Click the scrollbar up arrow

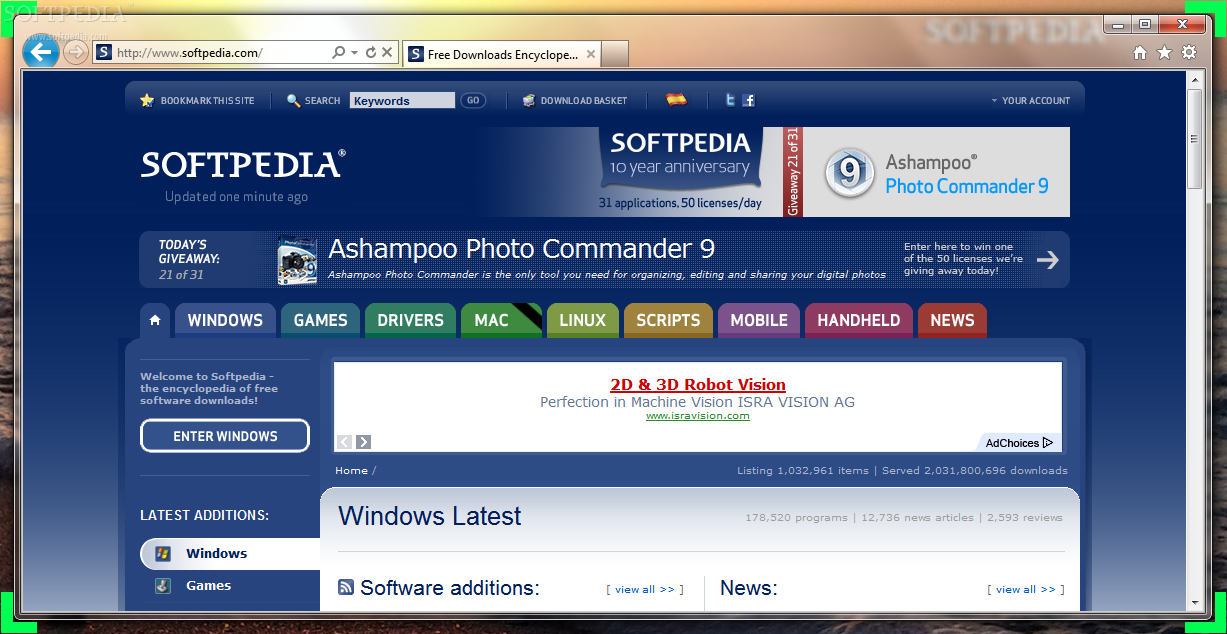tap(1195, 79)
